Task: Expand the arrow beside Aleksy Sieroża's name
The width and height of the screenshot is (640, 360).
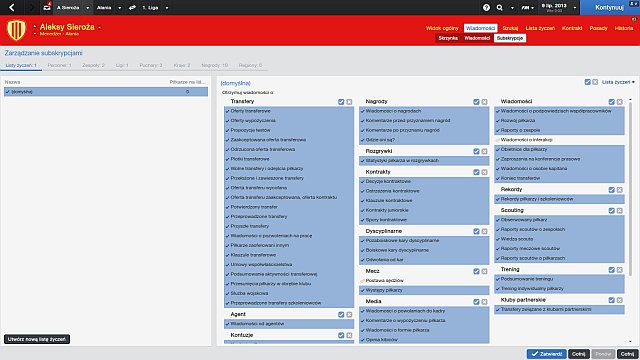Action: [99, 27]
